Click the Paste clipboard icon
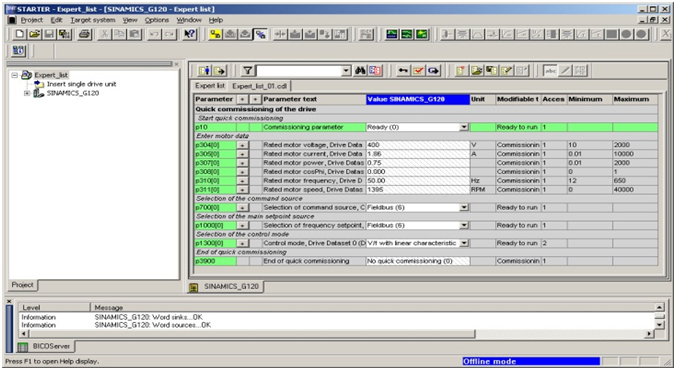The image size is (676, 370). click(135, 34)
